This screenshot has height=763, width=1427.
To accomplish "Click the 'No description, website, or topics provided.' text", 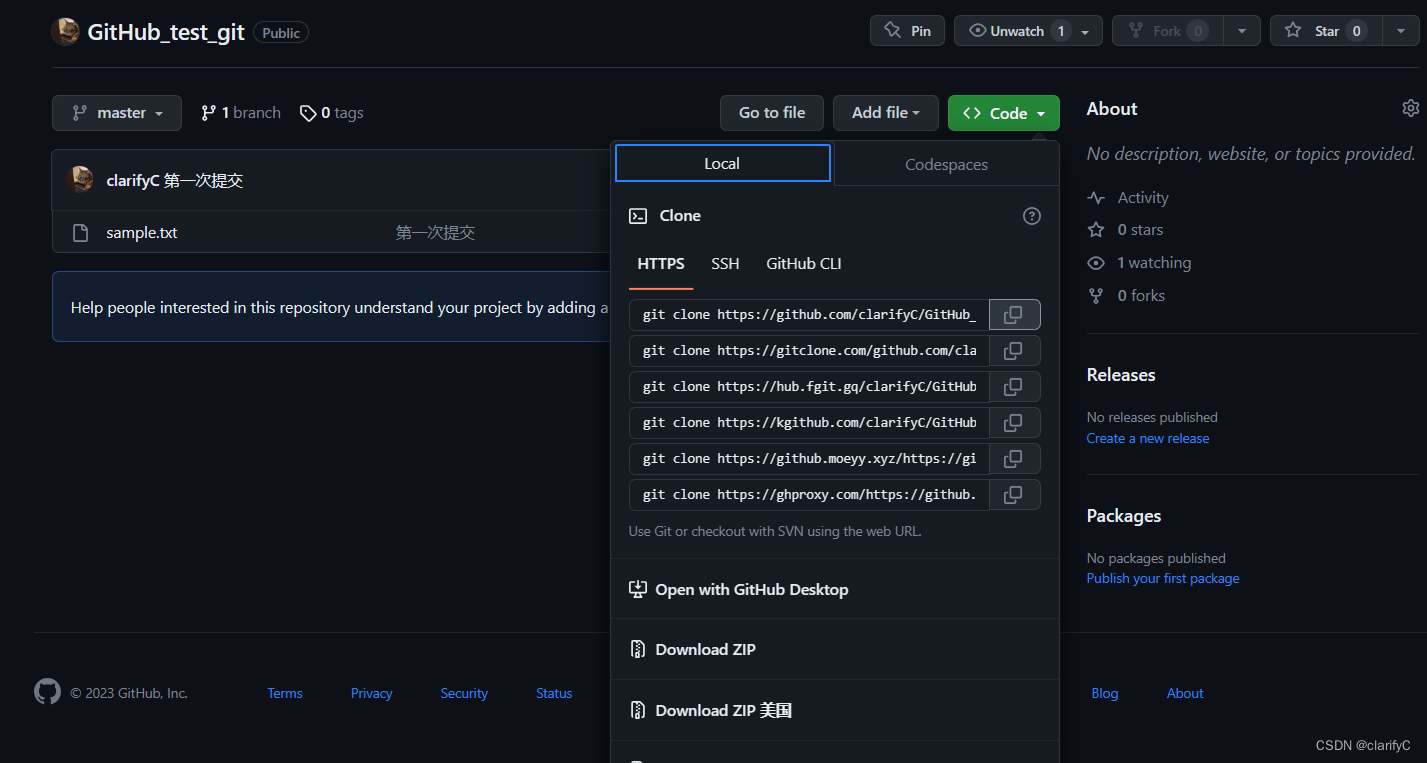I will tap(1251, 154).
